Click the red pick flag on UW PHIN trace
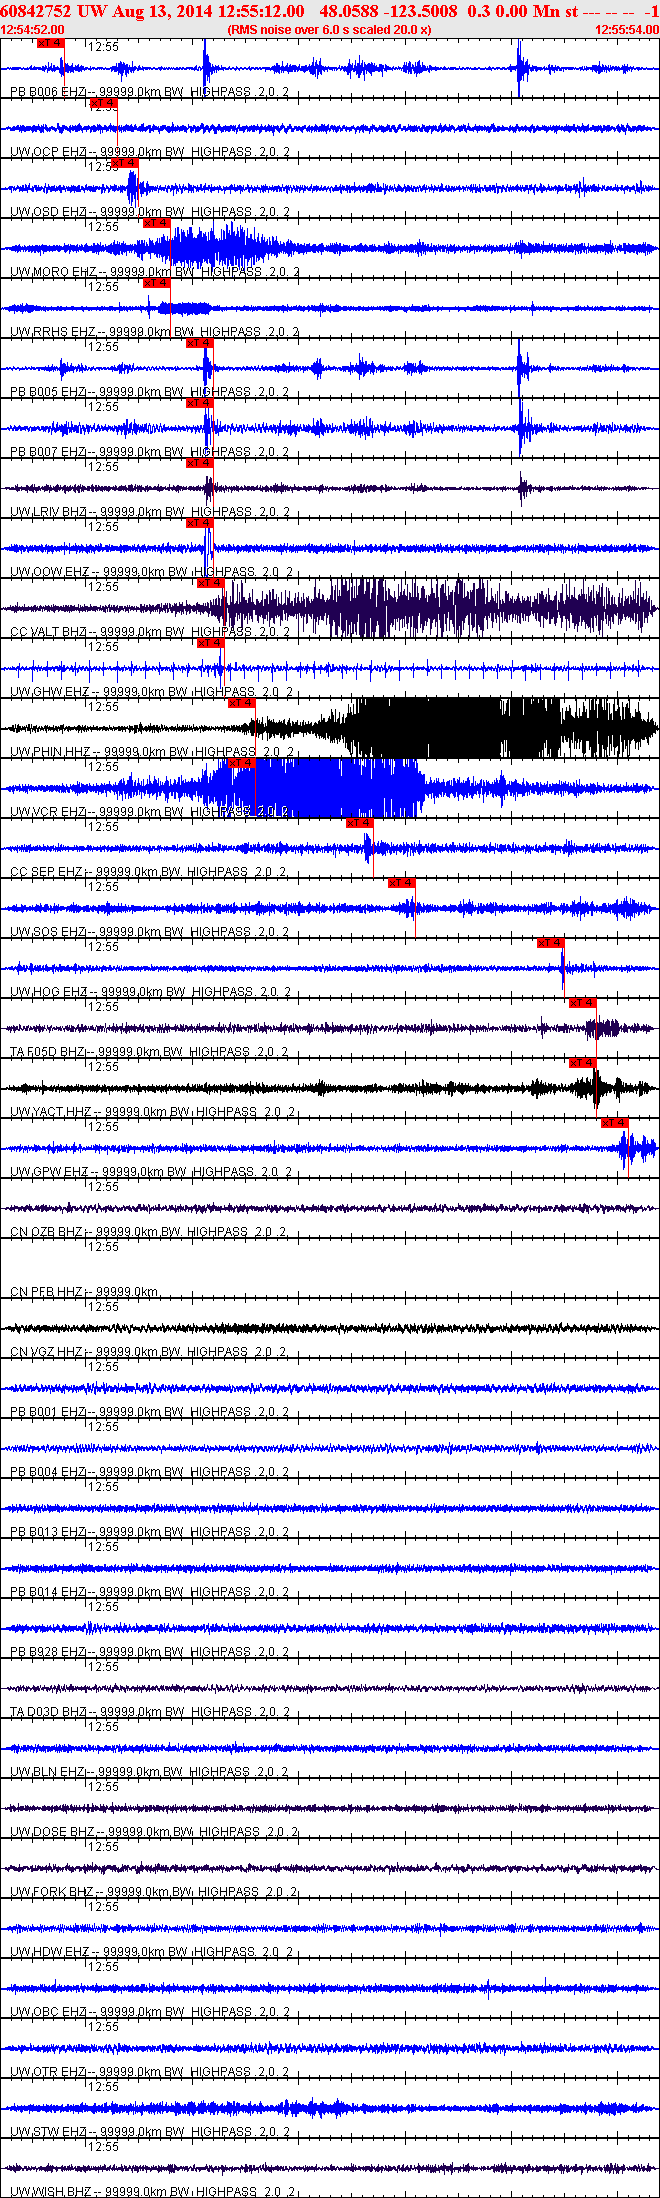 (242, 703)
